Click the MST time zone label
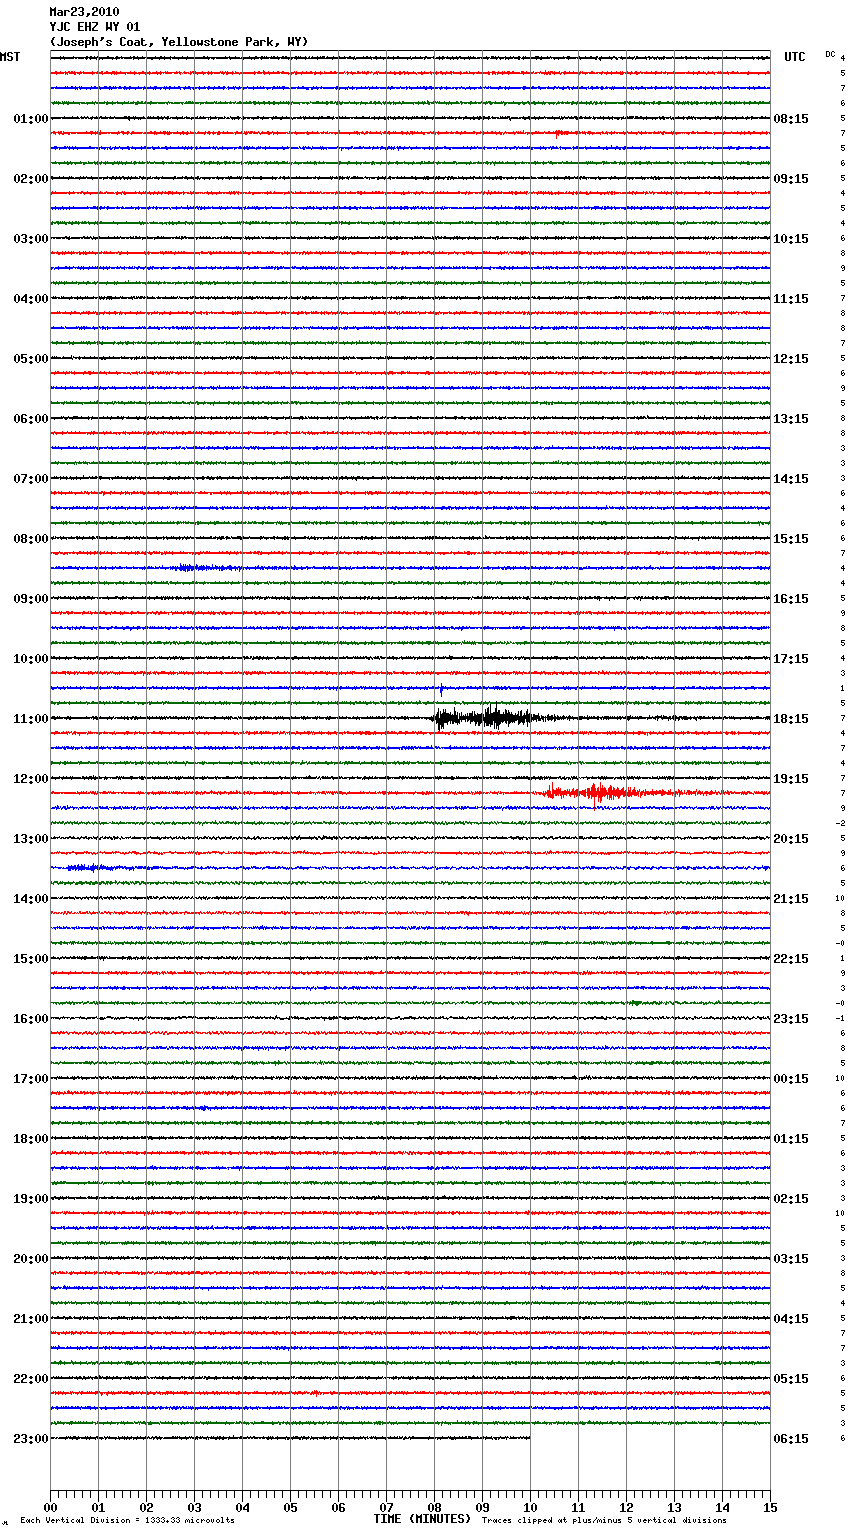The image size is (850, 1534). [10, 57]
